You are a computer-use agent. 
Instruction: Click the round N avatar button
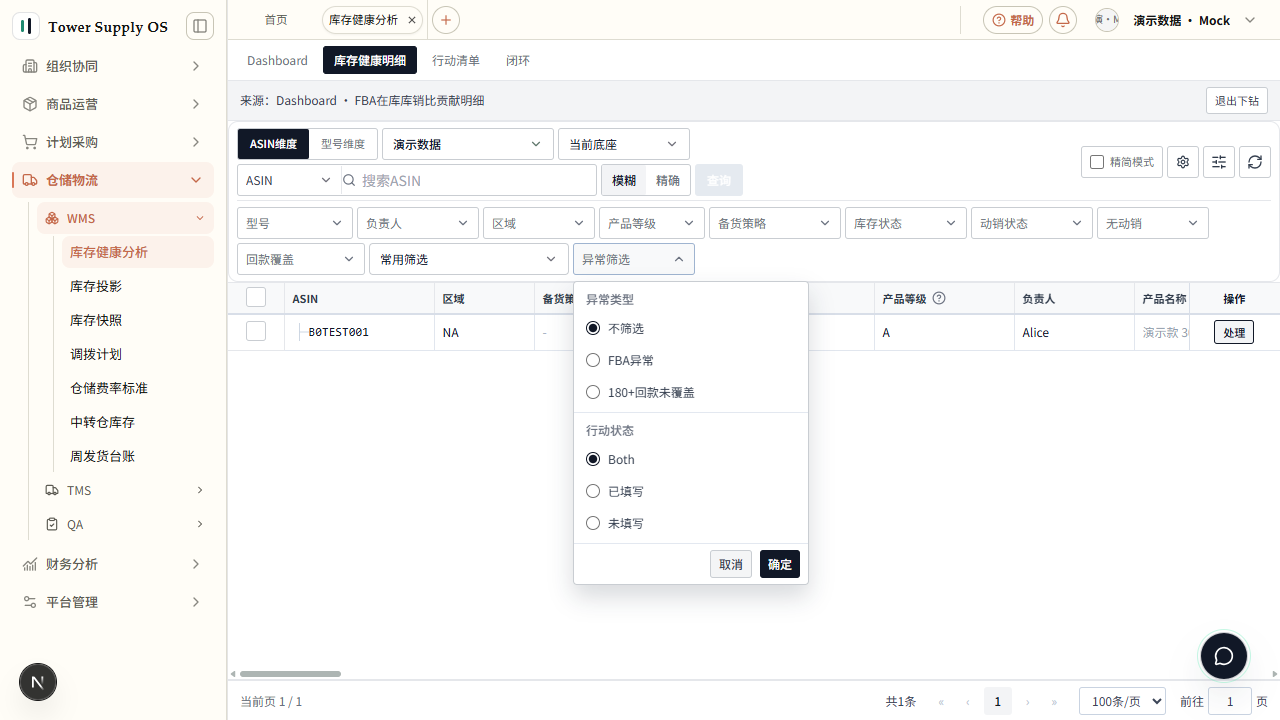pos(38,683)
